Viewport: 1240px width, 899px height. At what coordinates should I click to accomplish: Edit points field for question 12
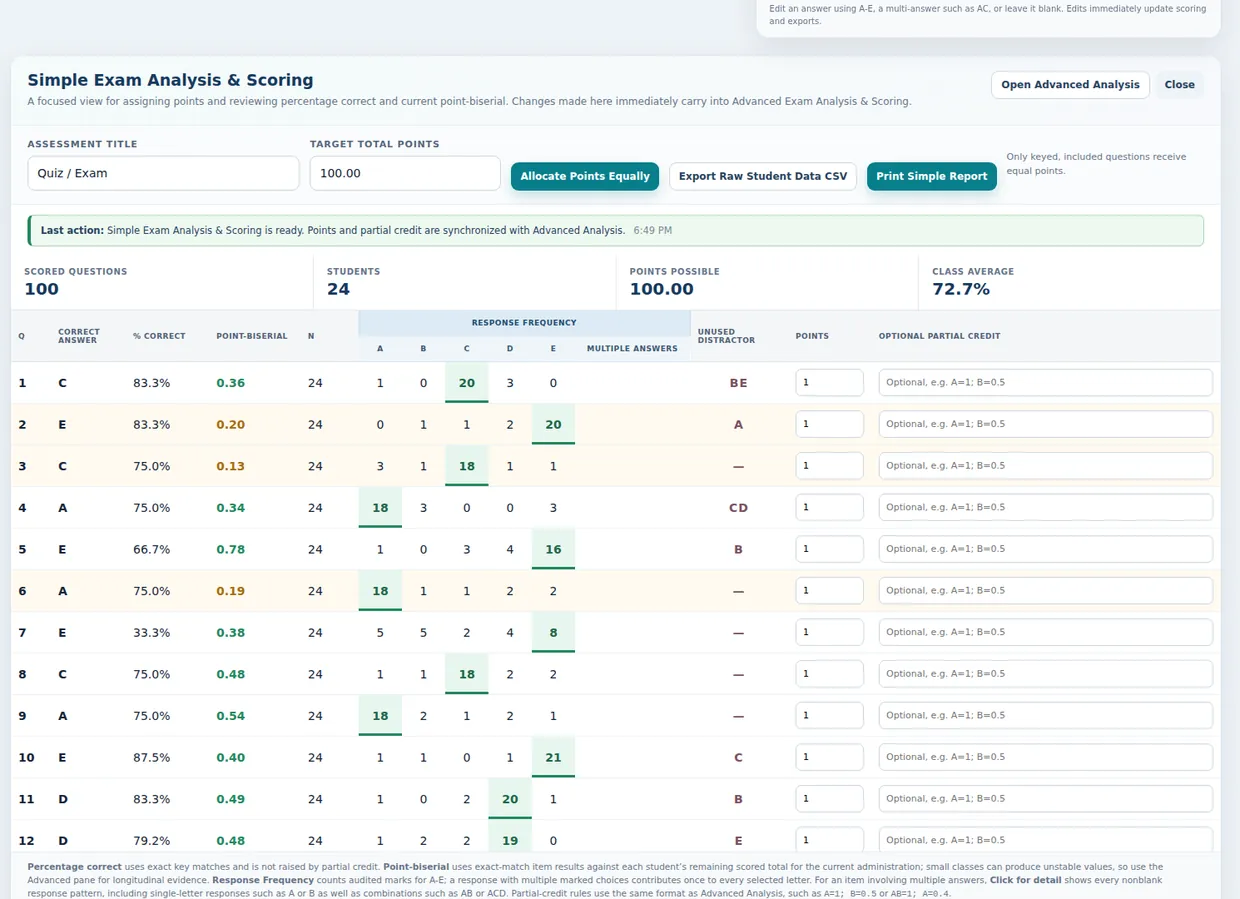pyautogui.click(x=829, y=840)
